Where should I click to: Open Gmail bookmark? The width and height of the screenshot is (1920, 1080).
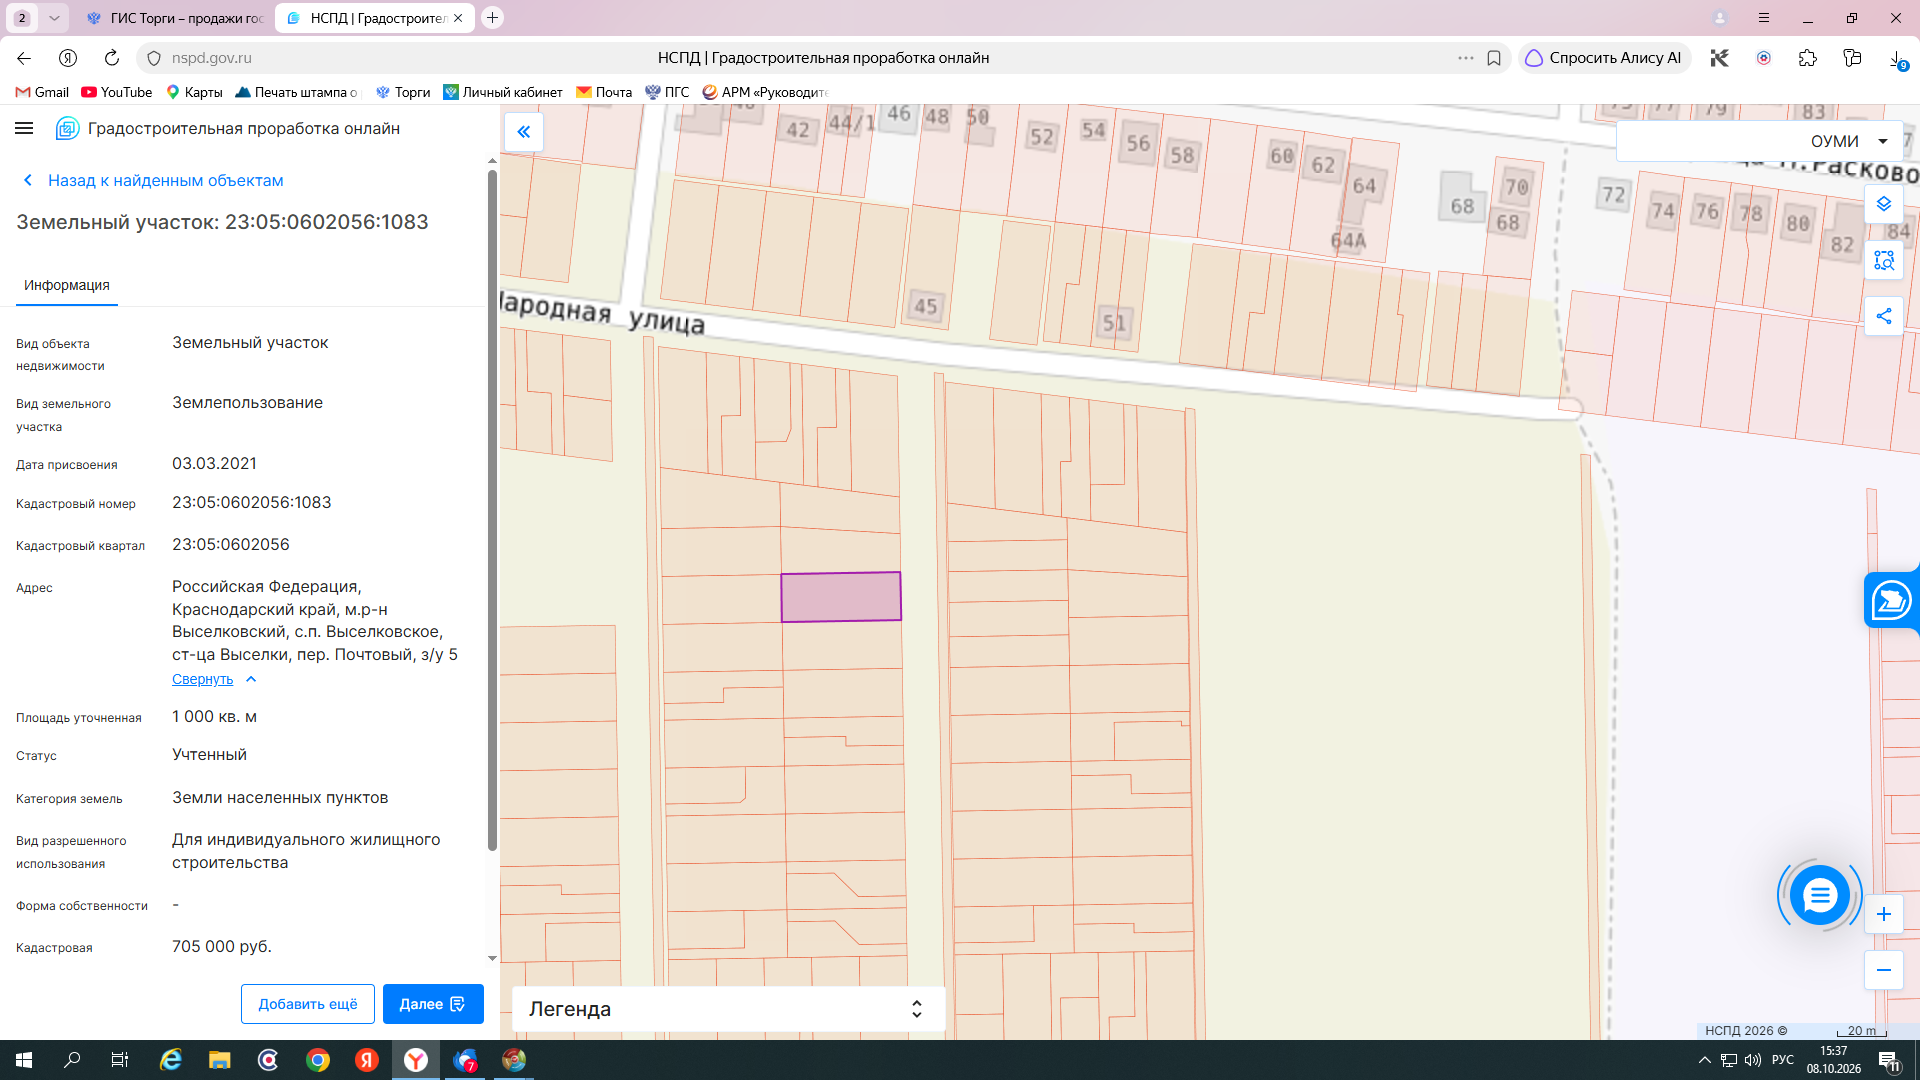(x=42, y=92)
